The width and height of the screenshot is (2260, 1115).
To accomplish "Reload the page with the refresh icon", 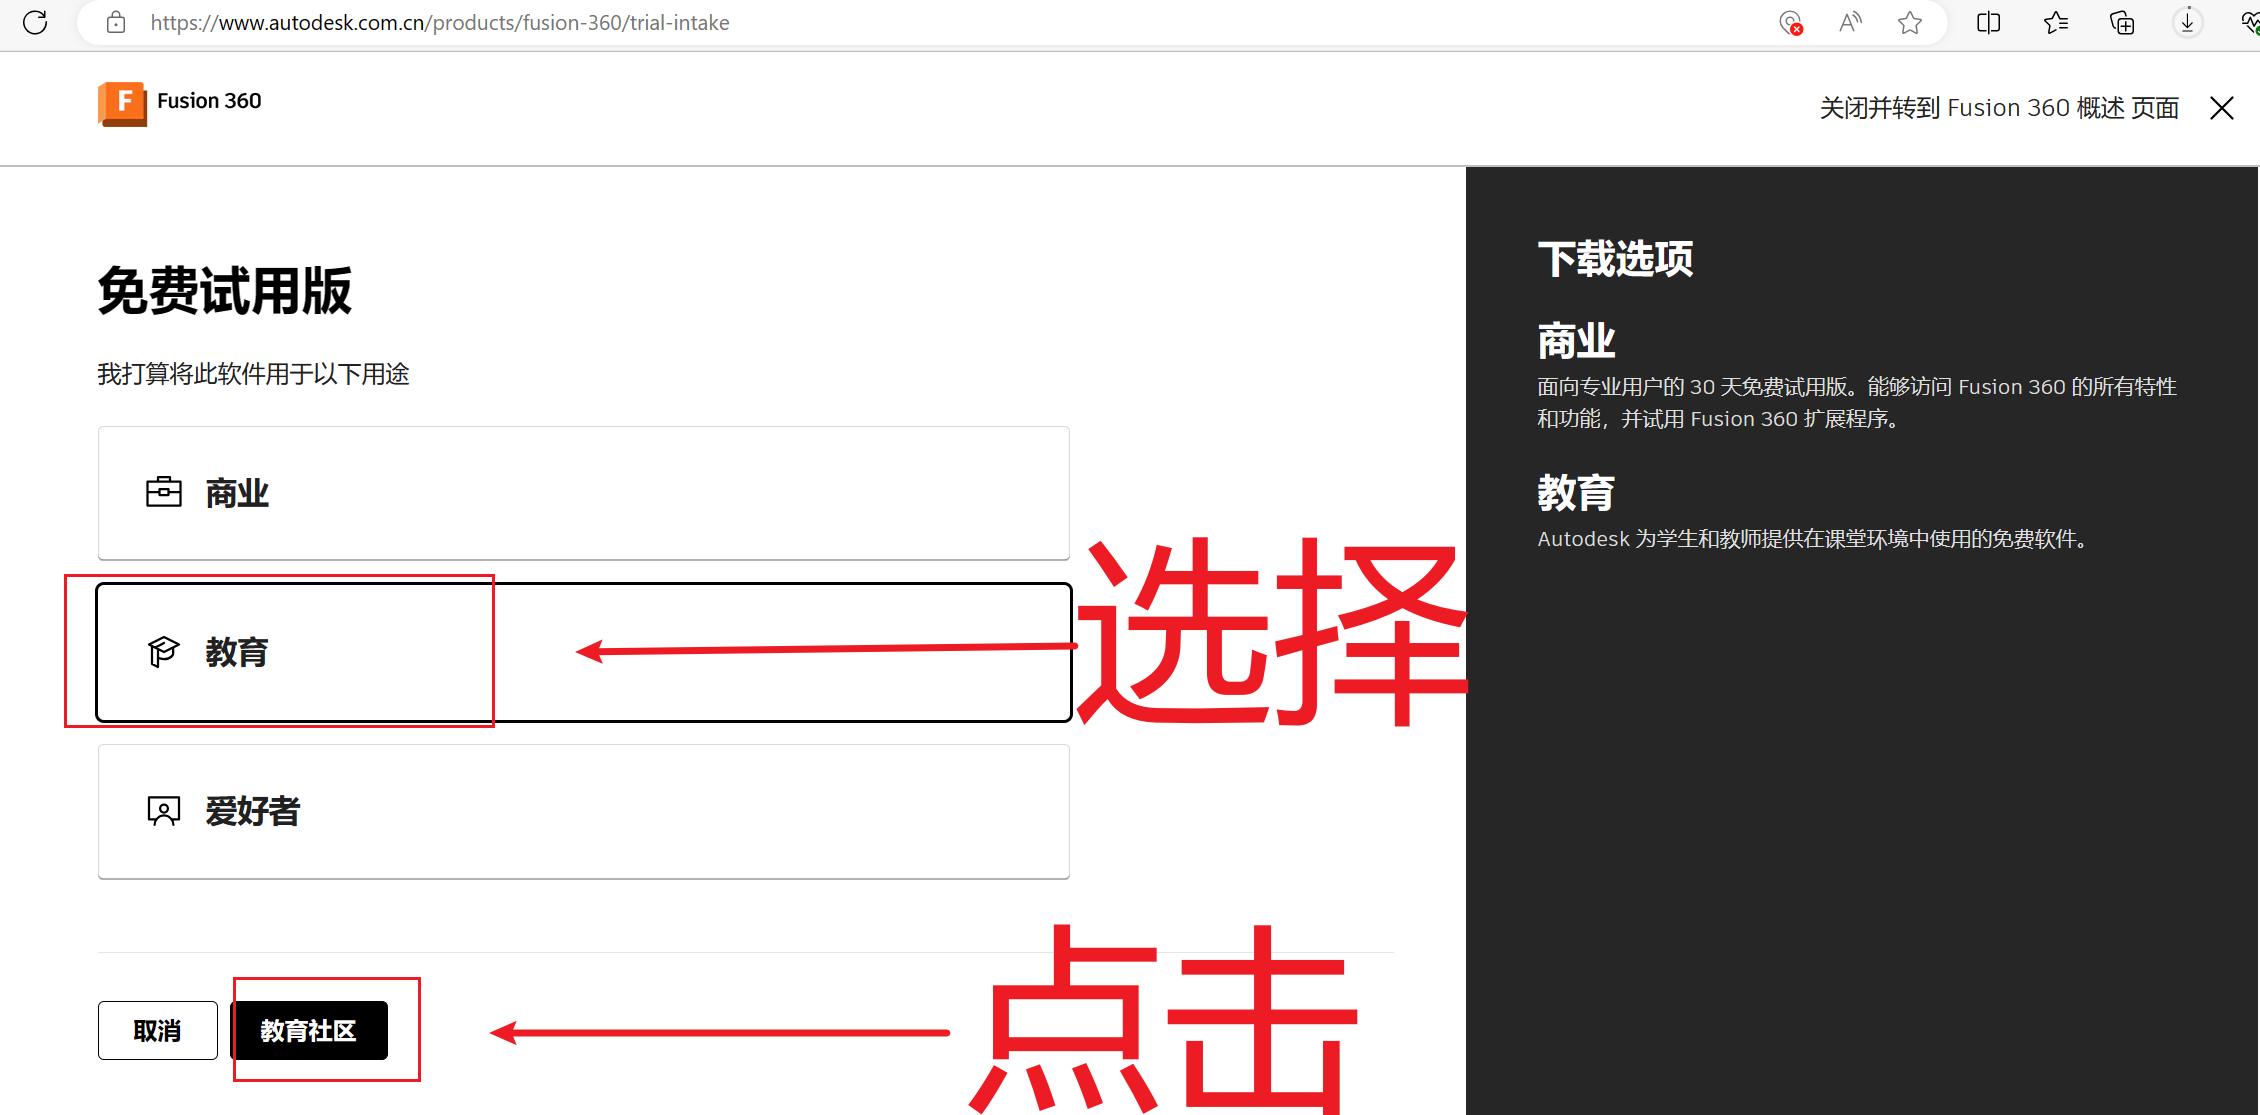I will 35,22.
